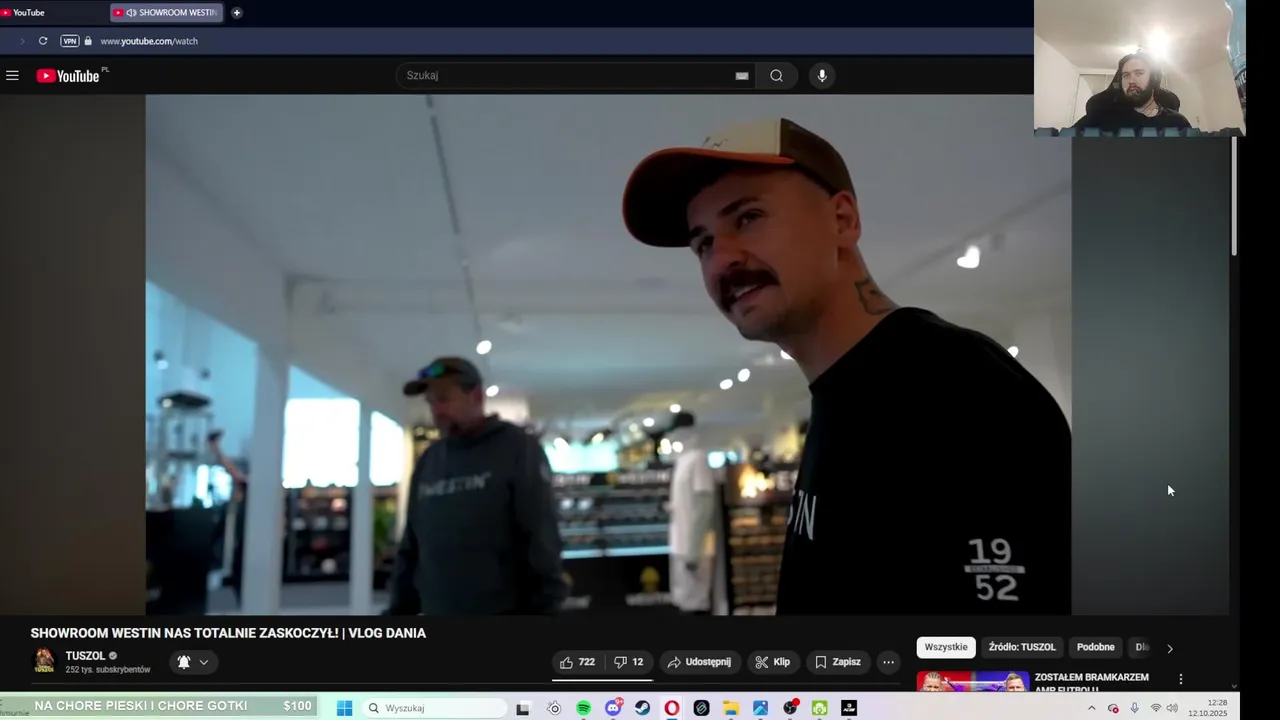
Task: Select the Wszystkie filter chip
Action: (946, 647)
